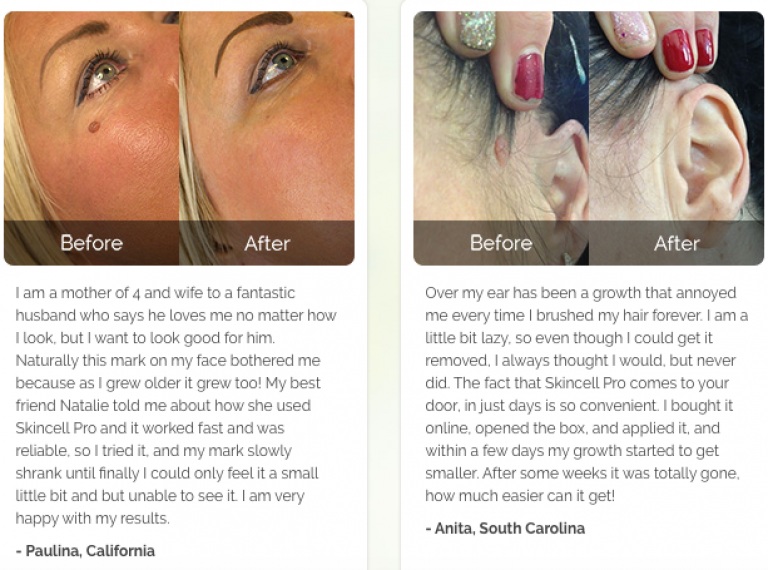
Task: Click Paulina's before face photo
Action: (92, 138)
